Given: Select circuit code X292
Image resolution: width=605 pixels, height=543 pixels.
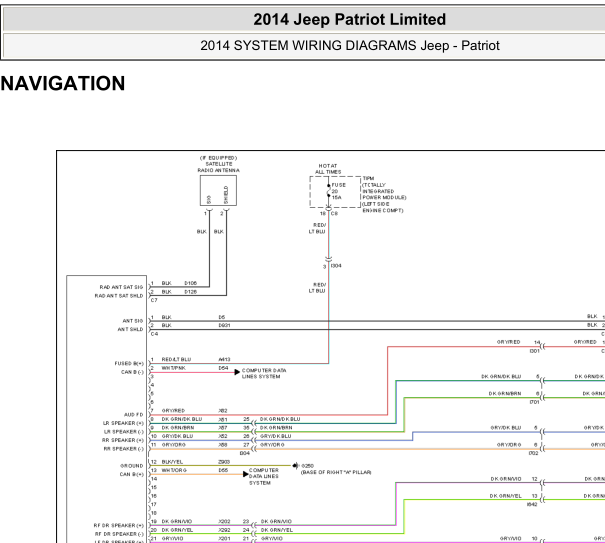Looking at the screenshot, I should [224, 530].
